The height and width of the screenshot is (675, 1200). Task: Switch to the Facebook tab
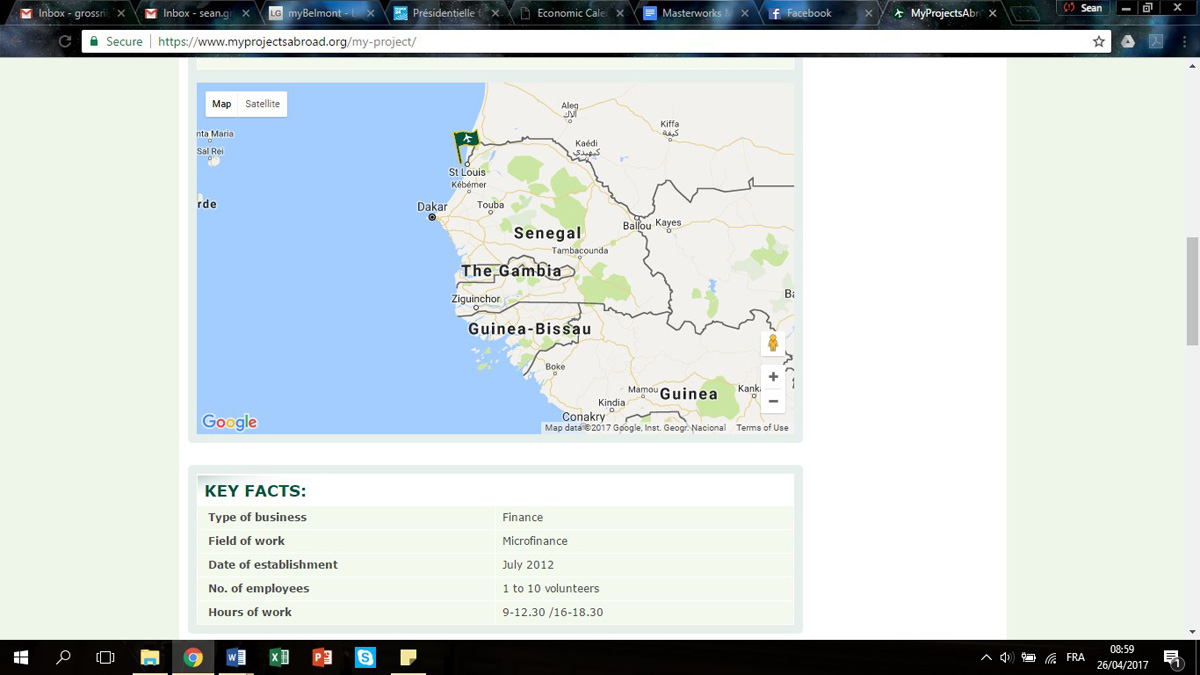pyautogui.click(x=808, y=14)
